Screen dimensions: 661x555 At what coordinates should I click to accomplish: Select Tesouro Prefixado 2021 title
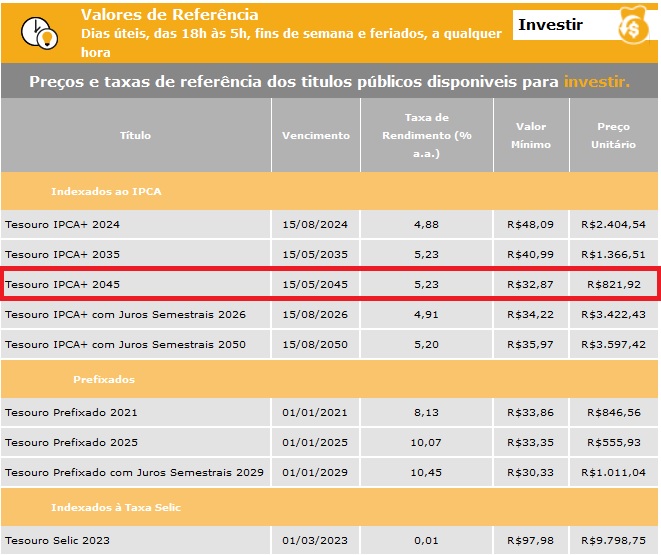click(71, 412)
